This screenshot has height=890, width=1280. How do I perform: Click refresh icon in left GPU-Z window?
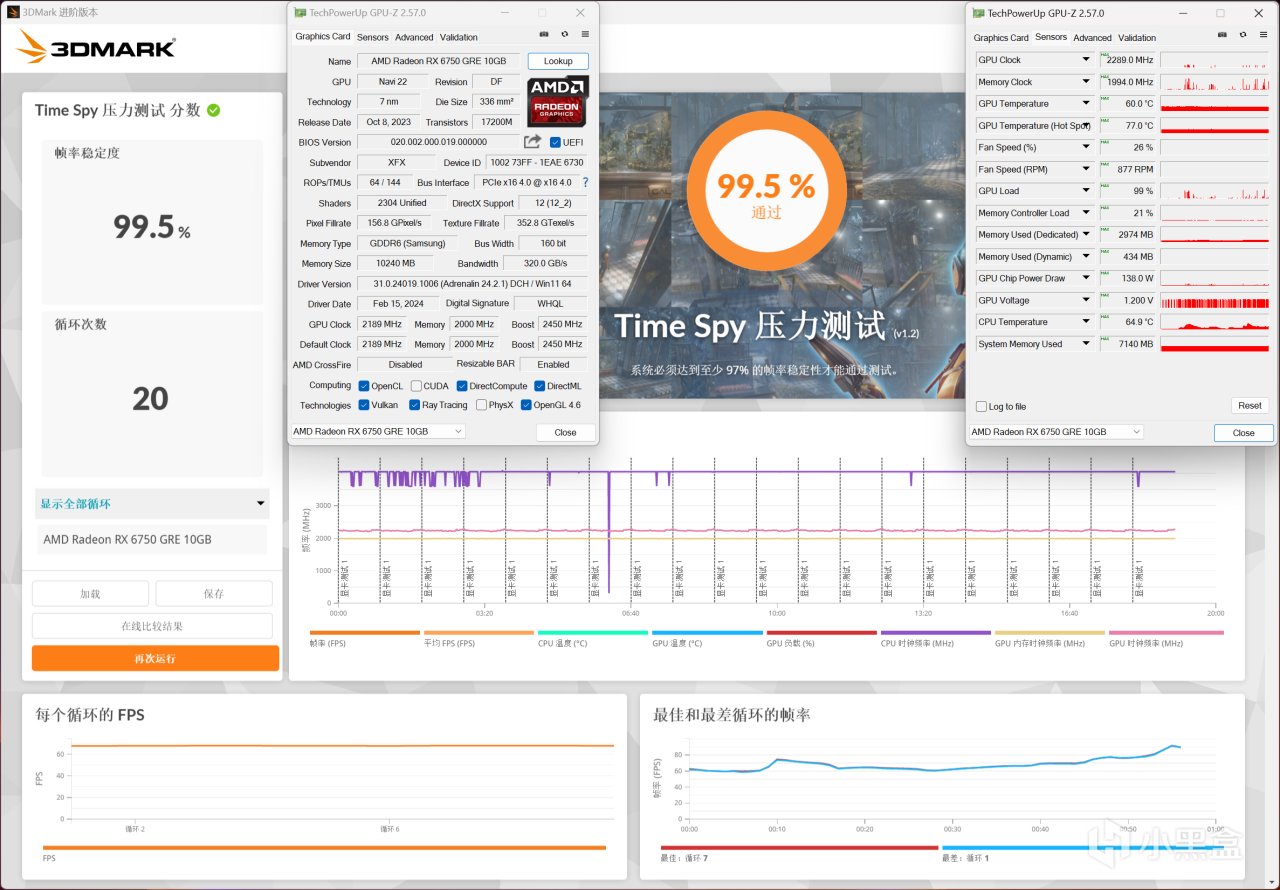point(565,34)
